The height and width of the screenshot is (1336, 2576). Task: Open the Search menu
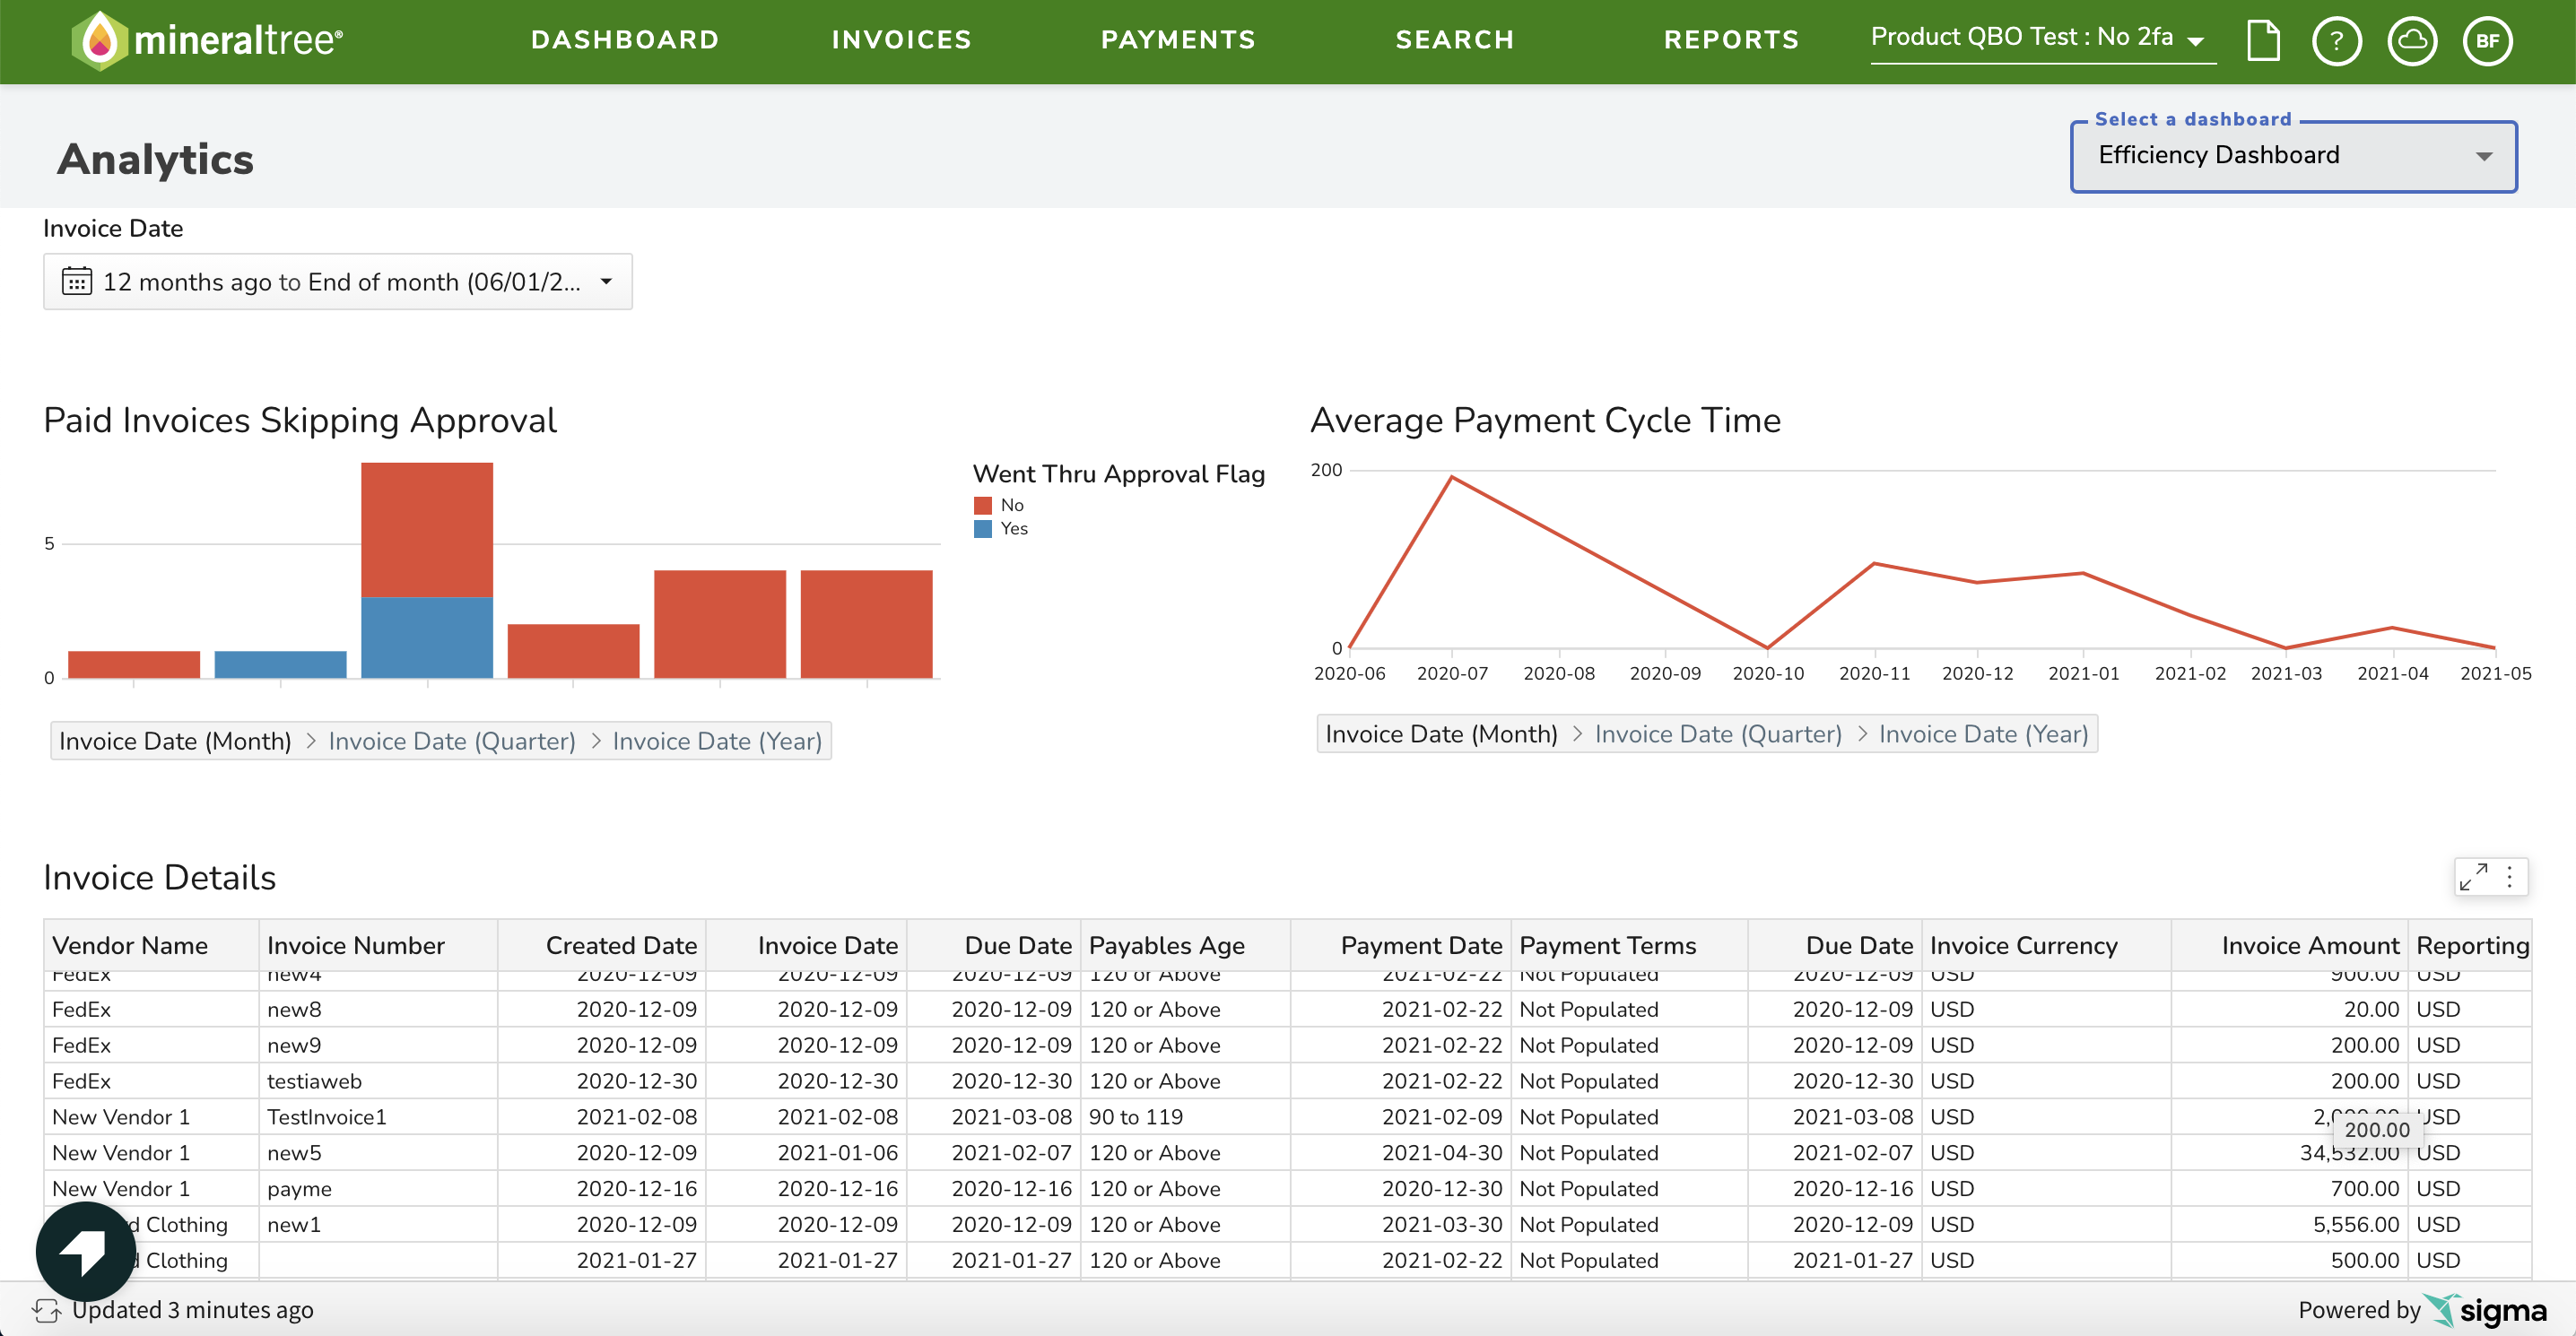(x=1455, y=40)
